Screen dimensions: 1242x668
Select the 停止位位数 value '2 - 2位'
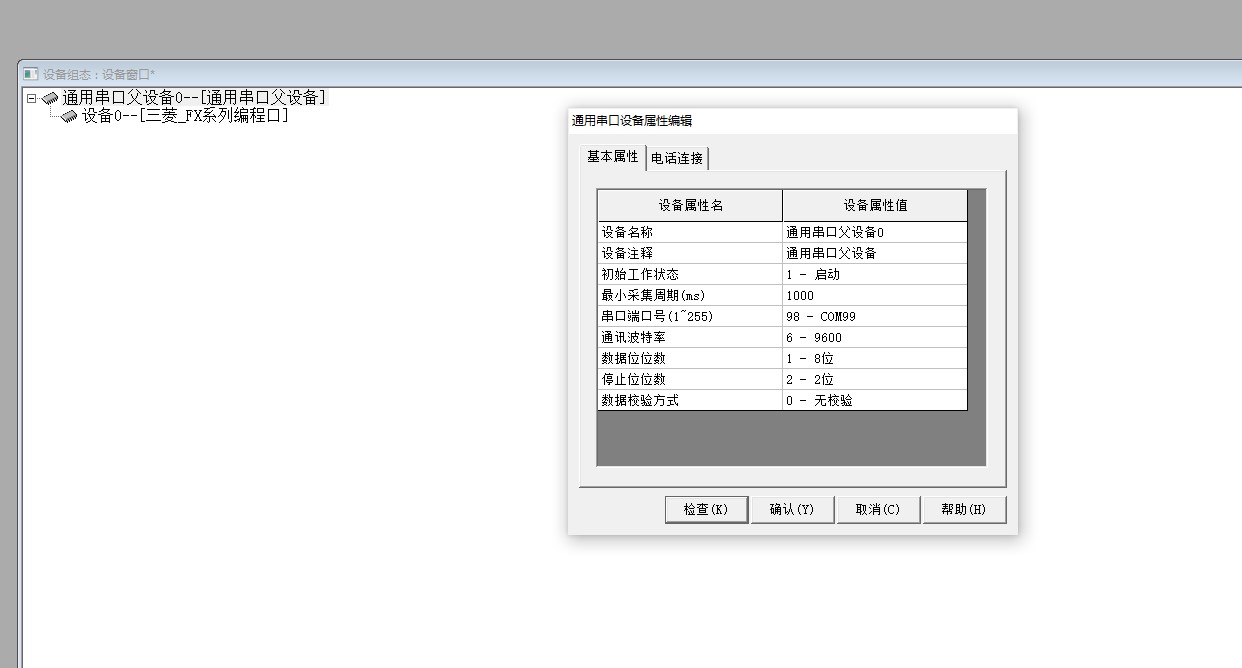pyautogui.click(x=874, y=379)
